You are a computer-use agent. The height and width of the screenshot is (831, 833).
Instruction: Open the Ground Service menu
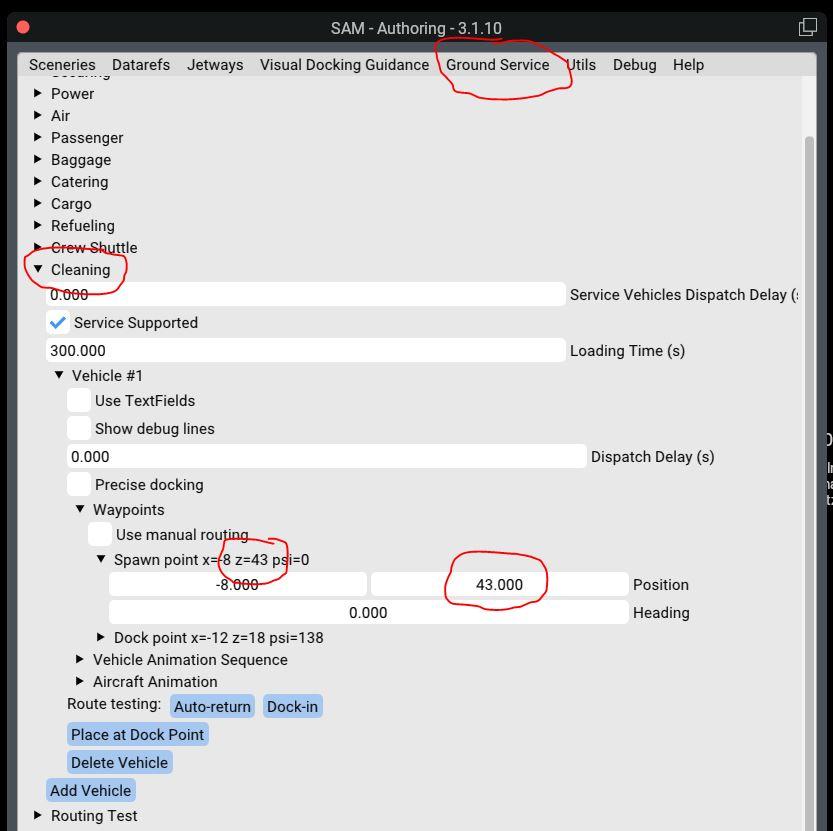tap(497, 65)
